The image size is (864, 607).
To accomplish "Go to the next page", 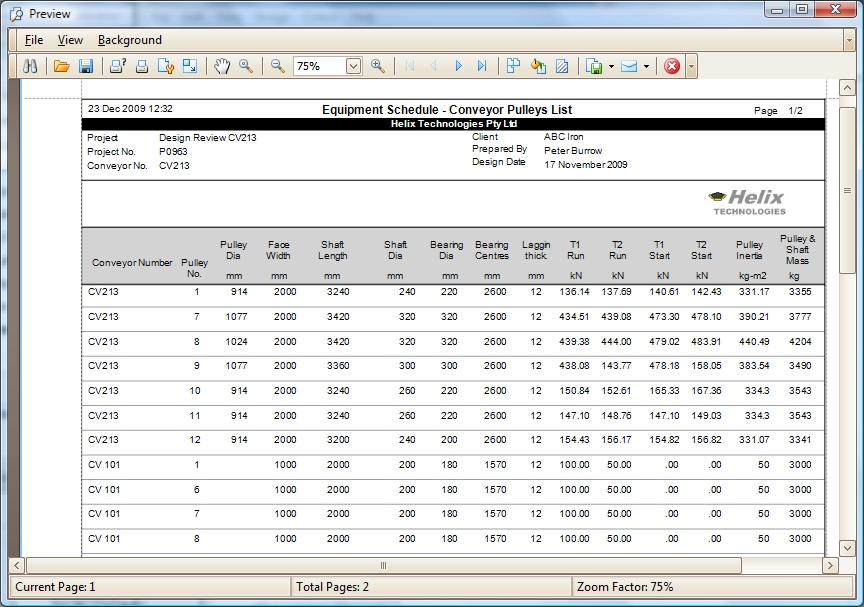I will pos(458,66).
